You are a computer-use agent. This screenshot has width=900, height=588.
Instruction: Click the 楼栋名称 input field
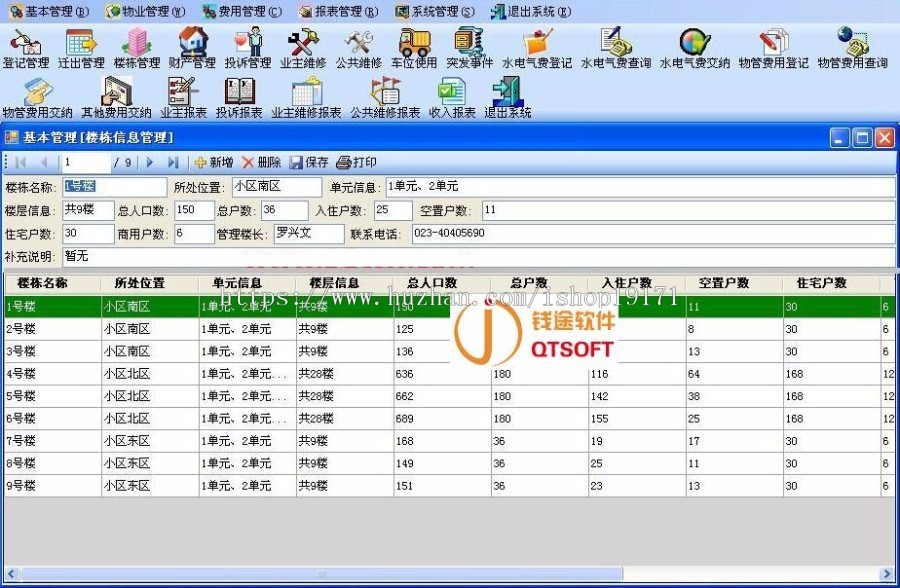(113, 186)
